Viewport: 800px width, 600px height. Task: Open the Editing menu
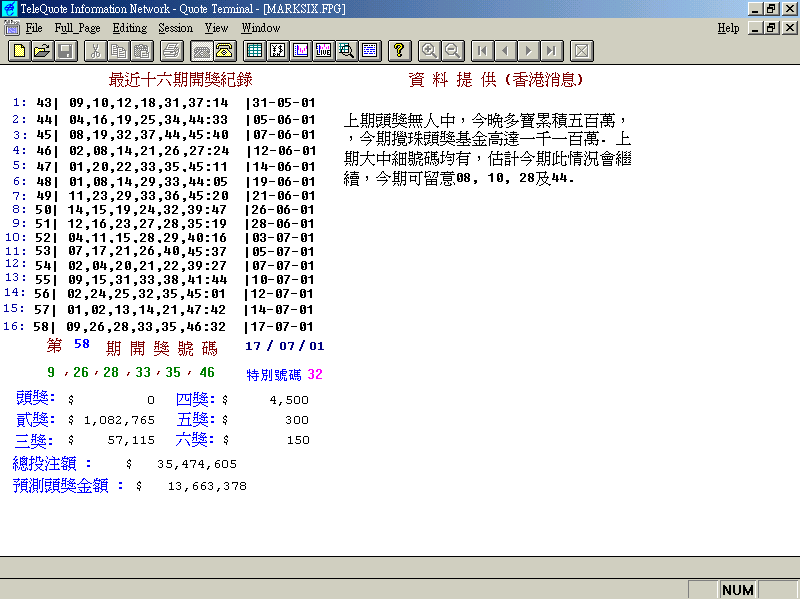point(130,28)
